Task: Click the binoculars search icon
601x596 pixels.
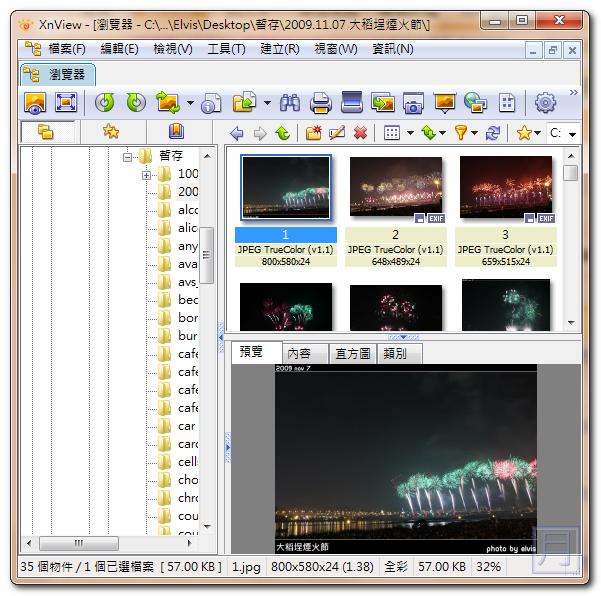Action: (290, 102)
